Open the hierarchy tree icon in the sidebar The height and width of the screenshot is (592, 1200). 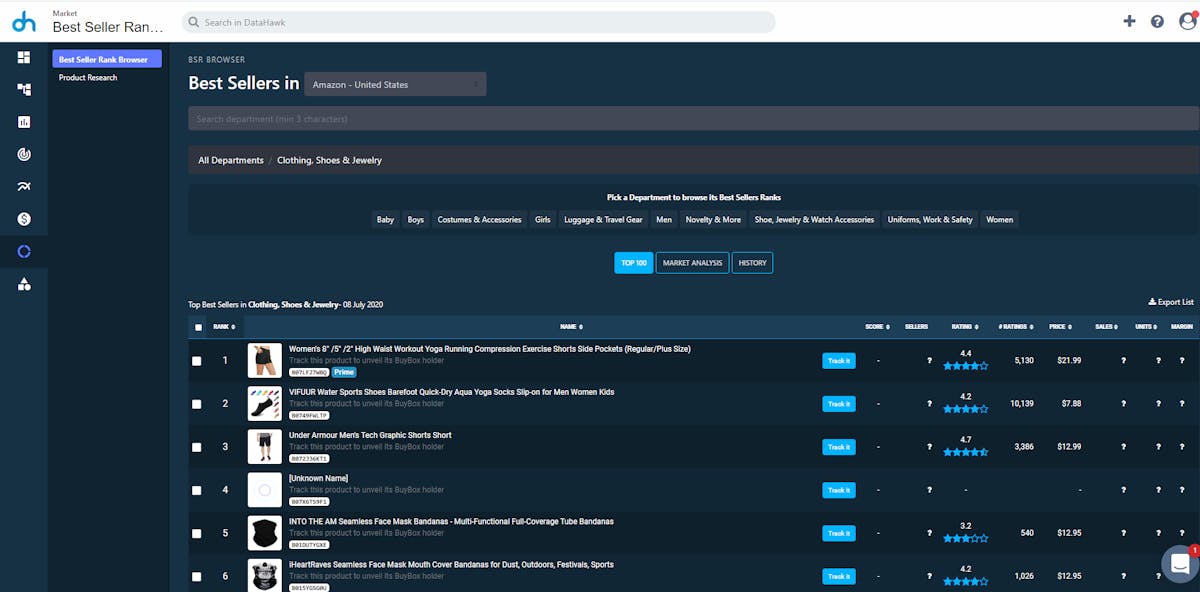[24, 90]
